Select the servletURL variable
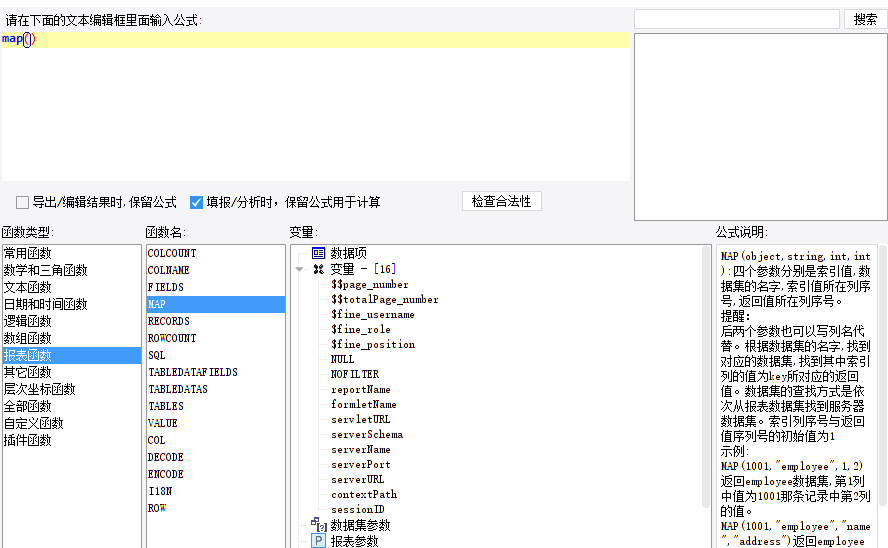 [x=361, y=419]
